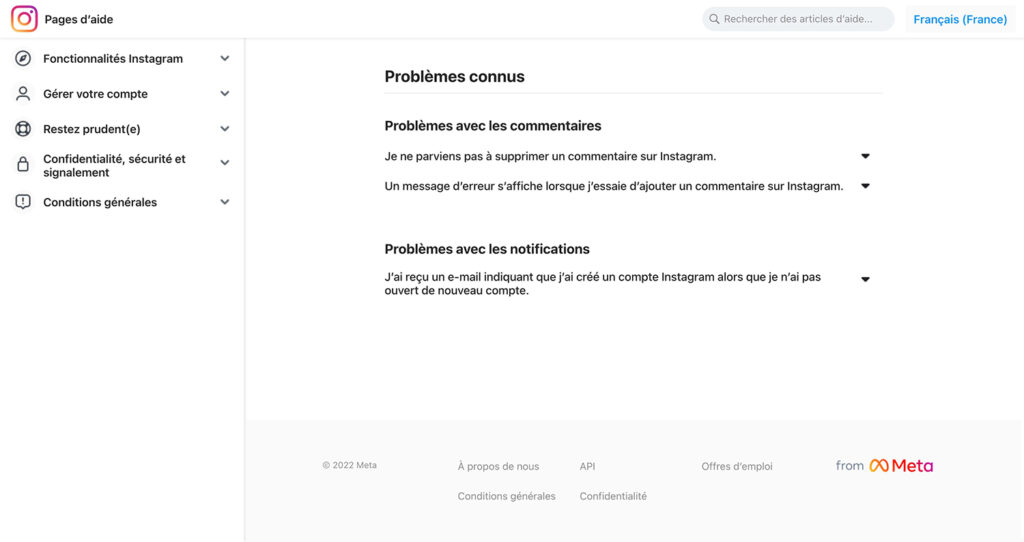1024x542 pixels.
Task: Click the compass icon beside Fonctionnalités Instagram
Action: (x=23, y=59)
